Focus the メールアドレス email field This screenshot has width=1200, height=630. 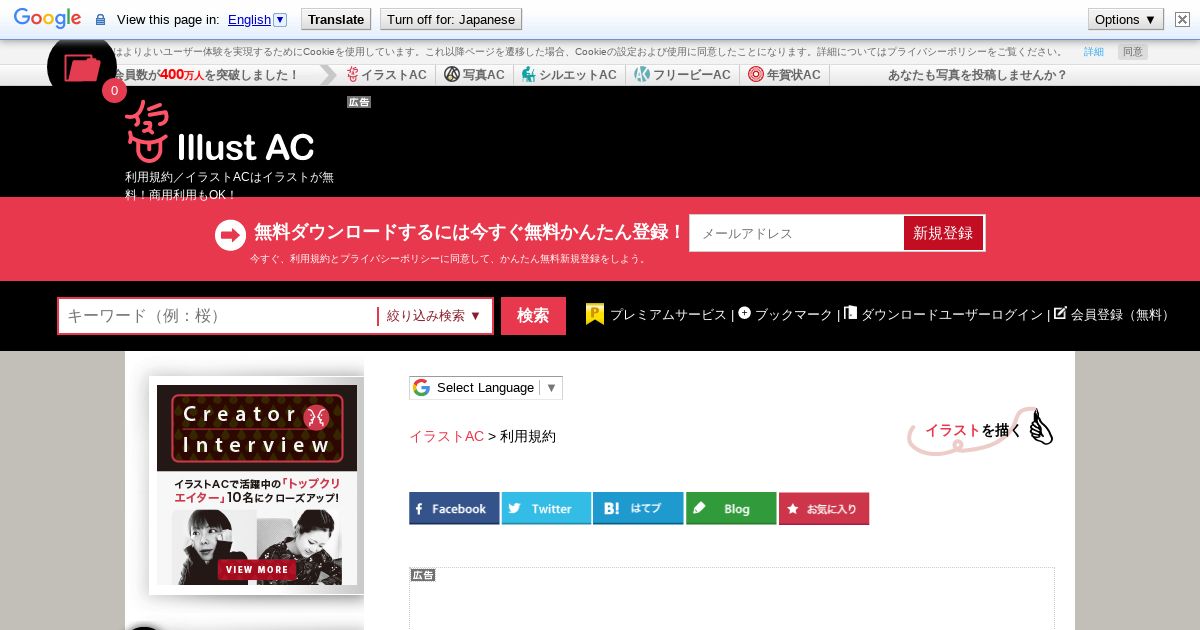[797, 233]
